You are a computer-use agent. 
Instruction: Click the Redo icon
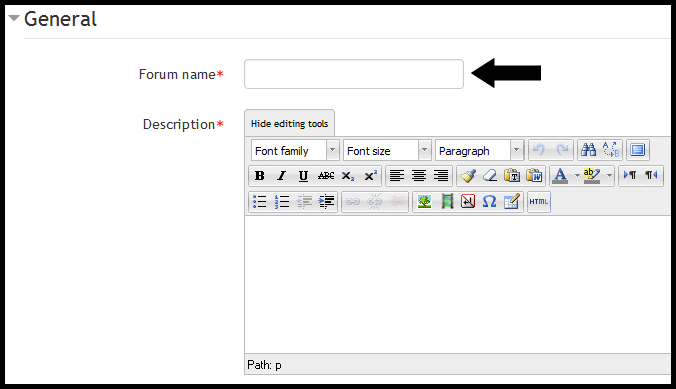coord(562,150)
